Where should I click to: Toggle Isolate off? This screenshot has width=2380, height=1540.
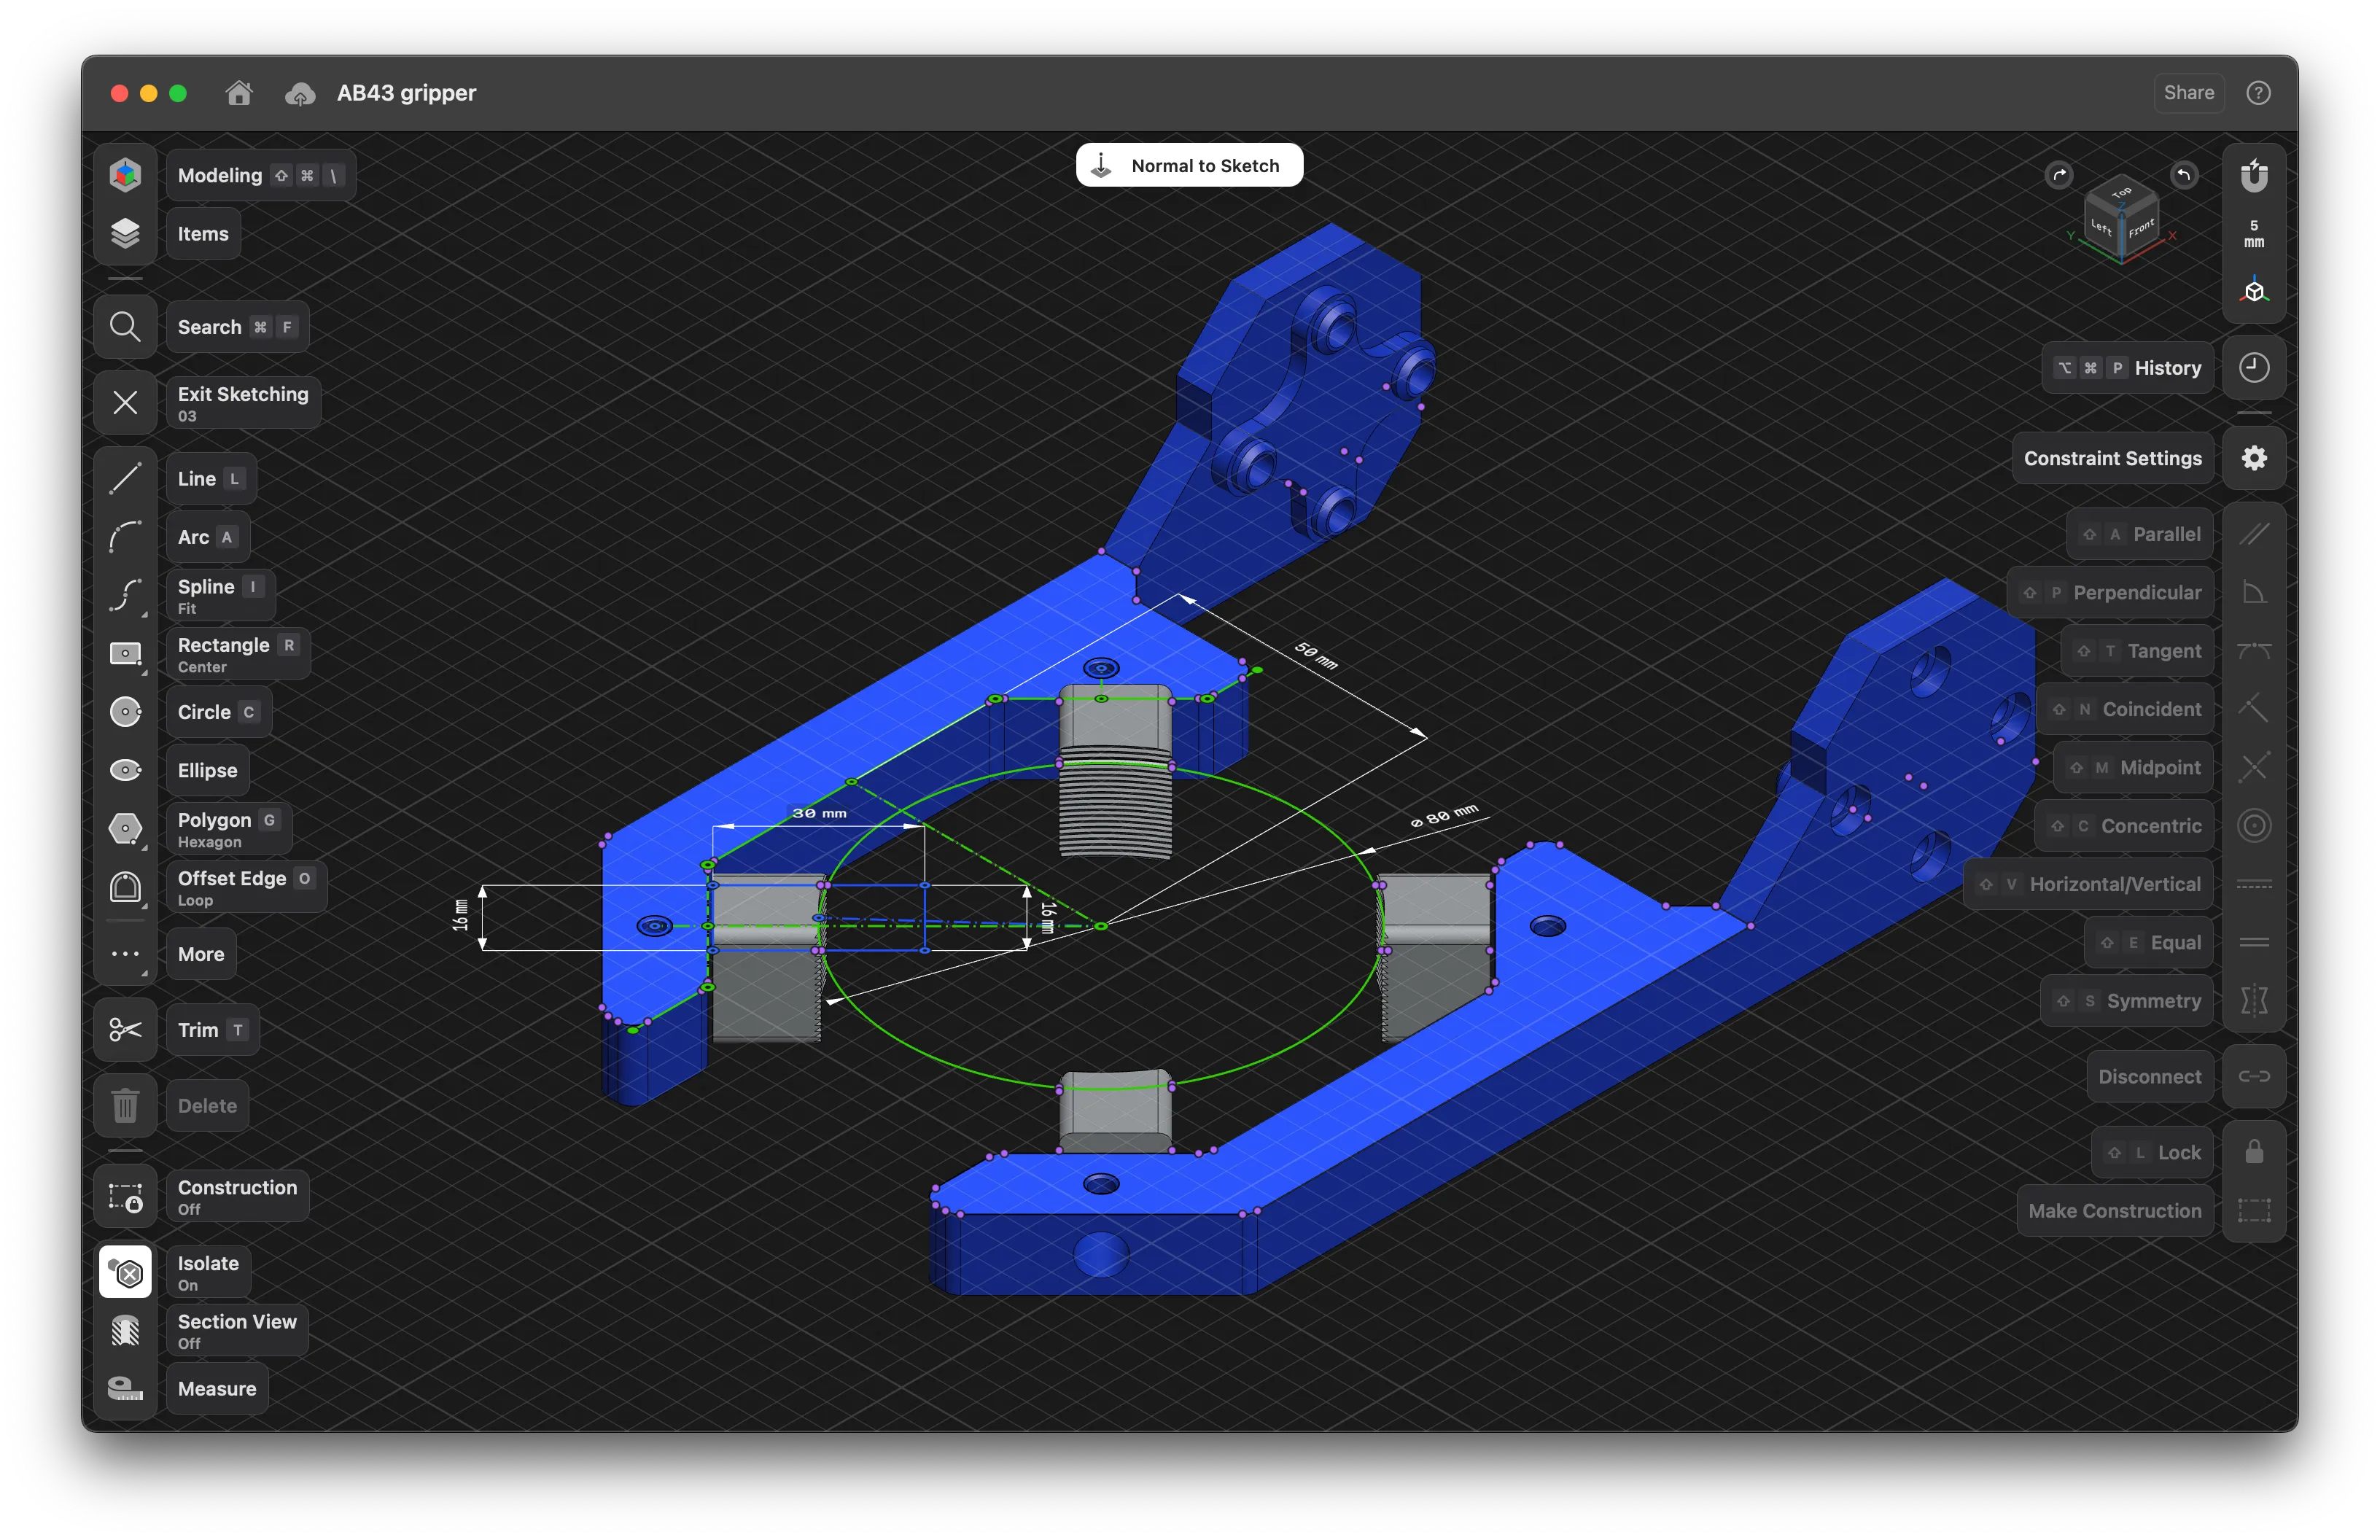206,1271
